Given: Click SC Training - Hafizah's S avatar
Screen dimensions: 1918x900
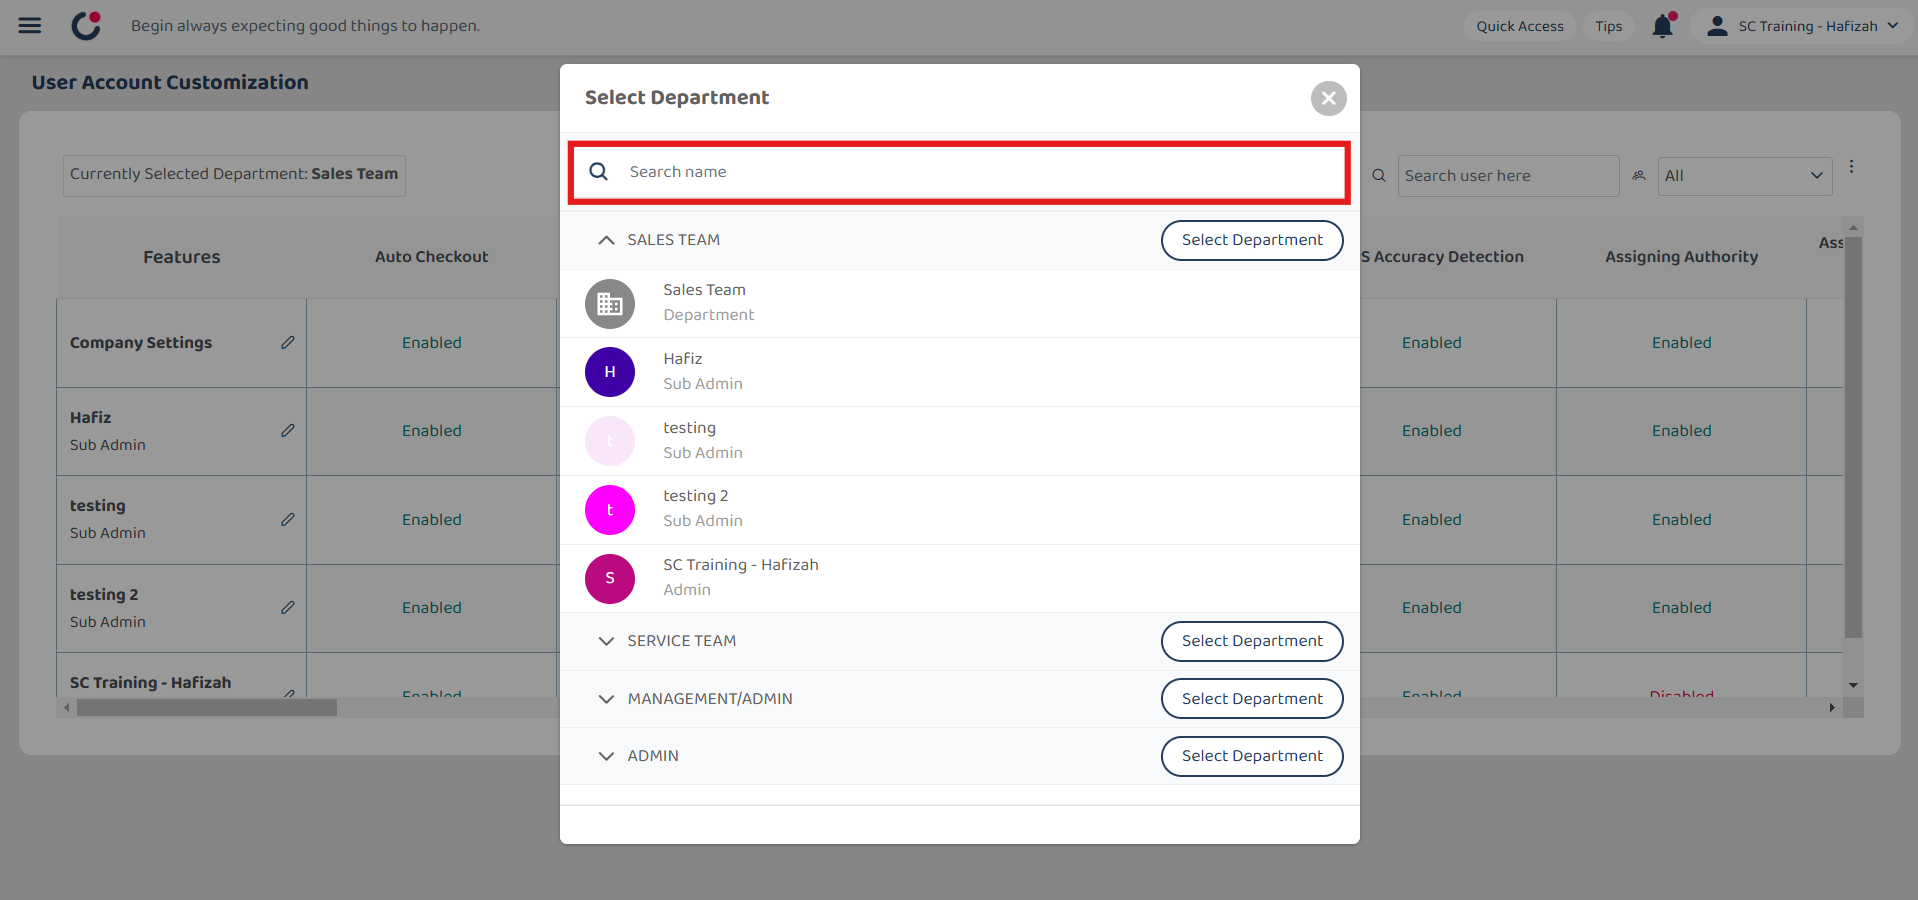Looking at the screenshot, I should [610, 579].
